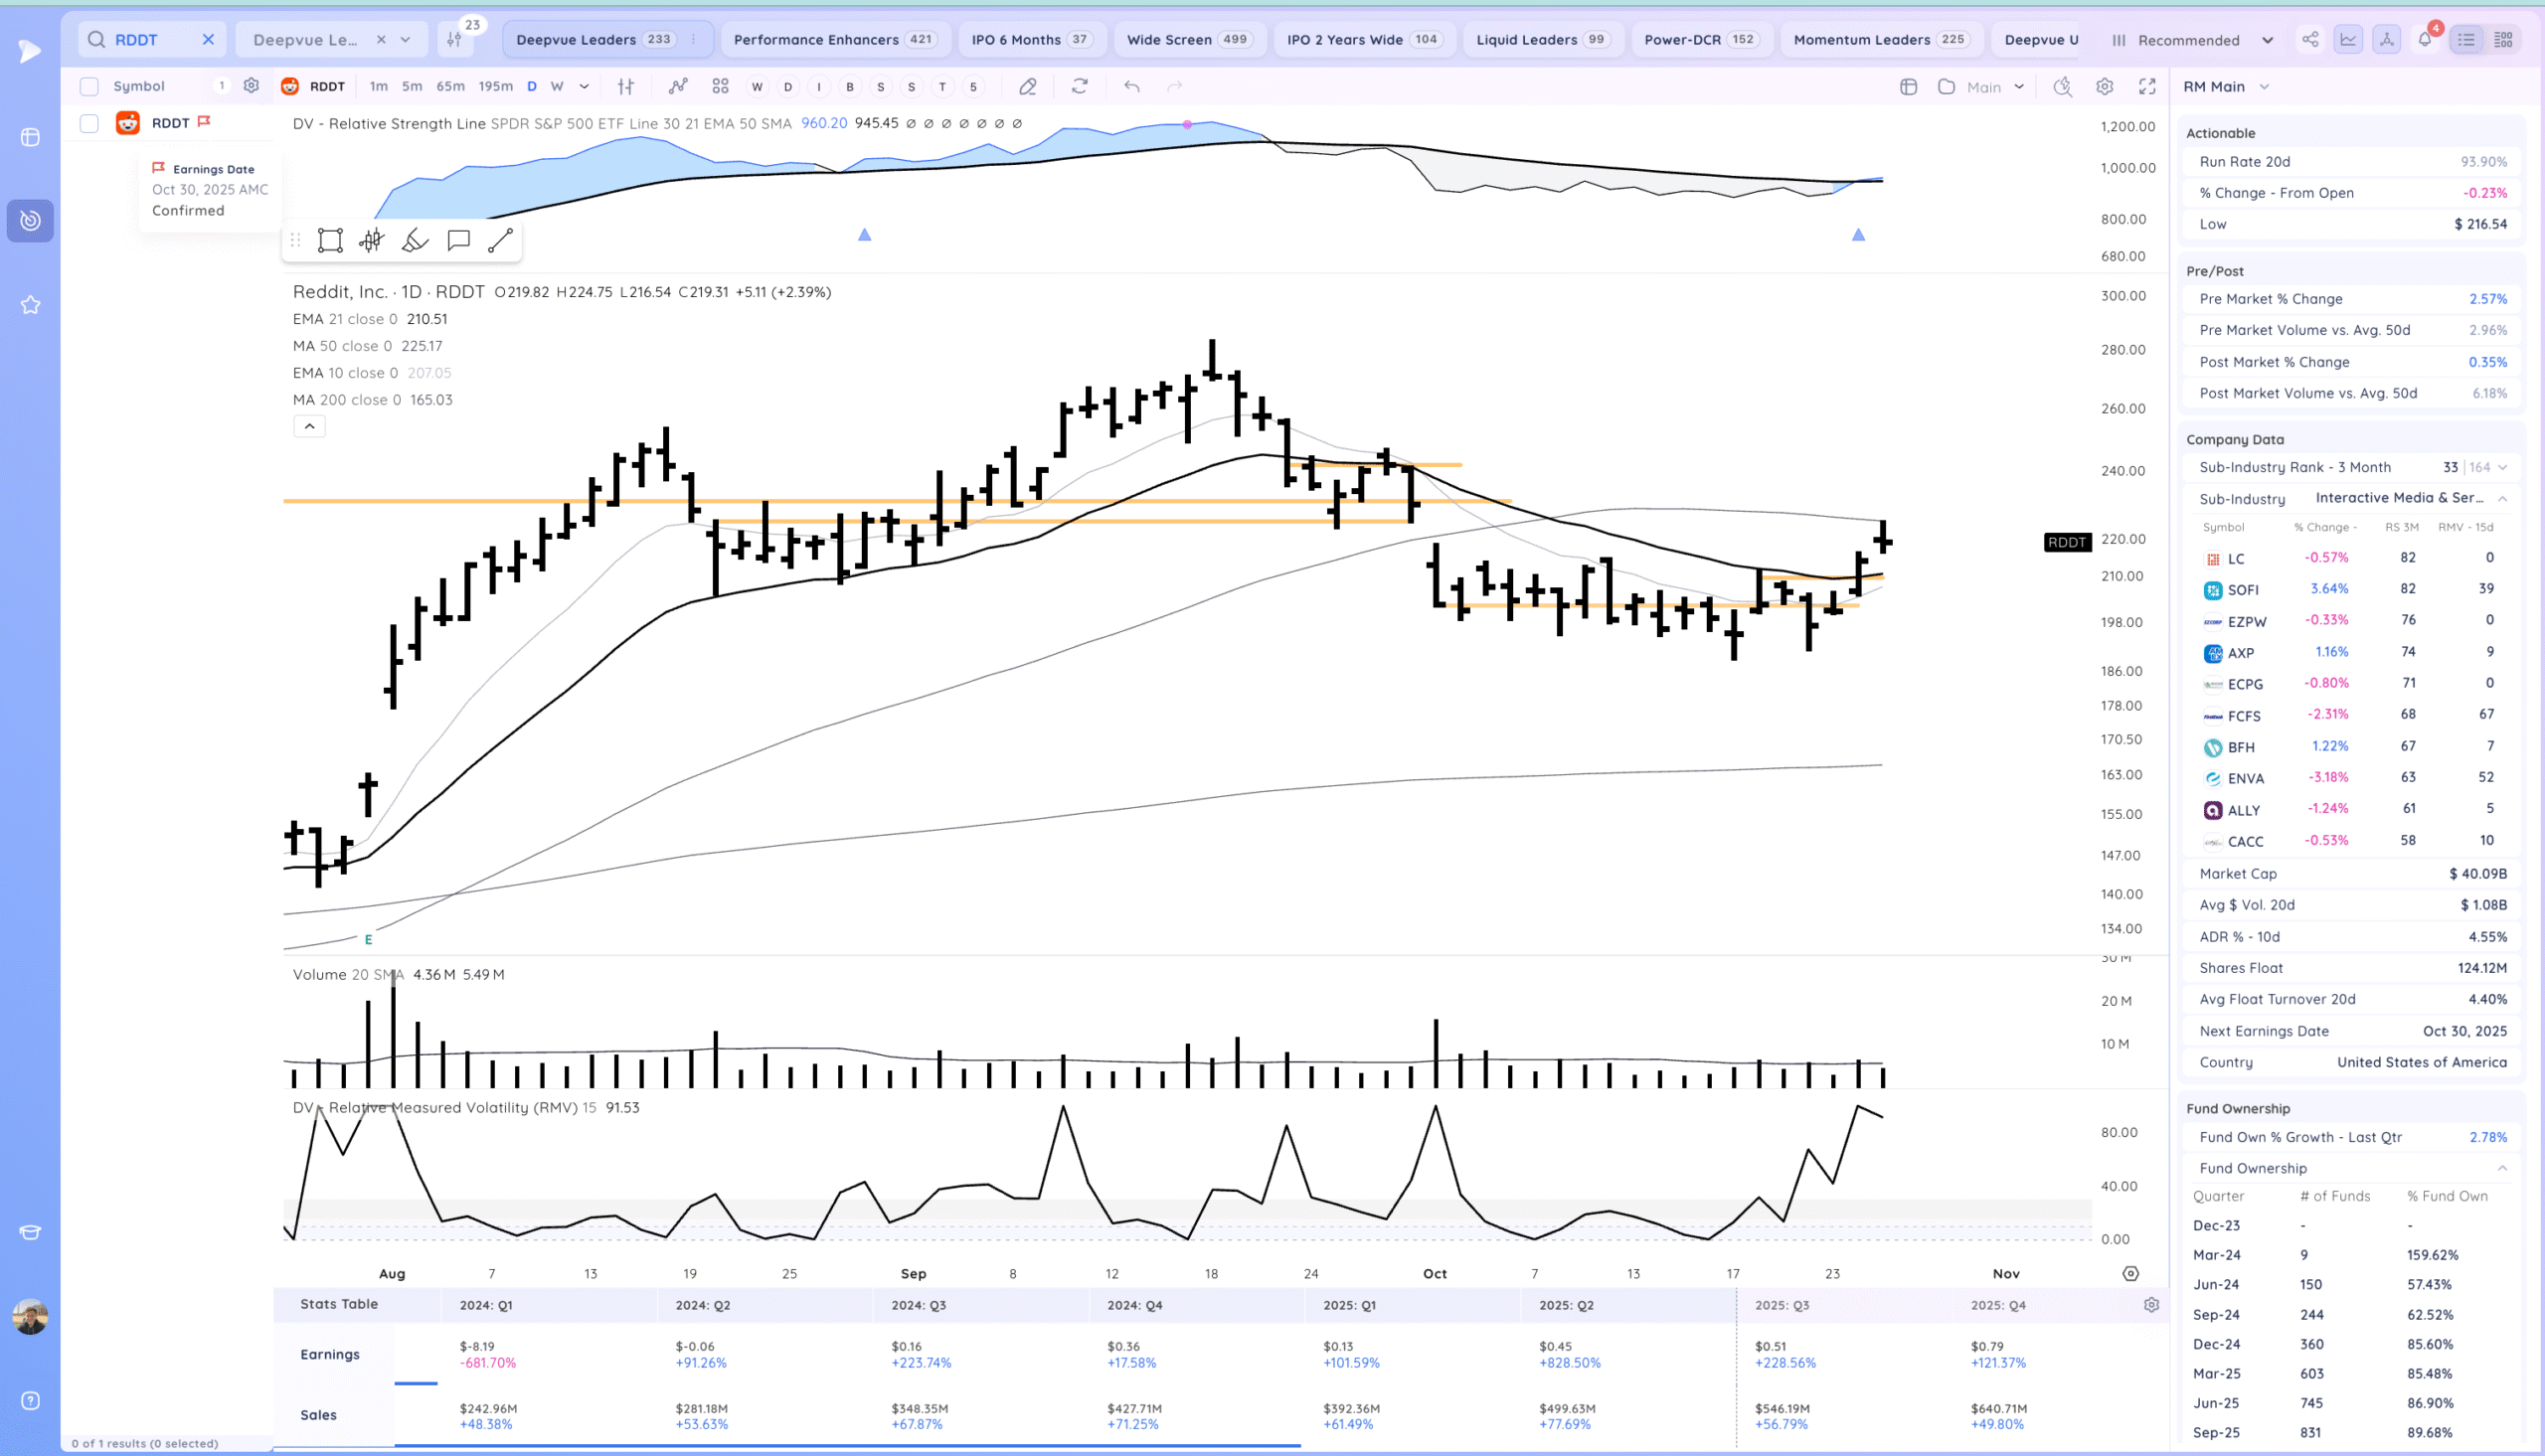Check the RDDT row checkbox
This screenshot has width=2545, height=1456.
tap(89, 123)
